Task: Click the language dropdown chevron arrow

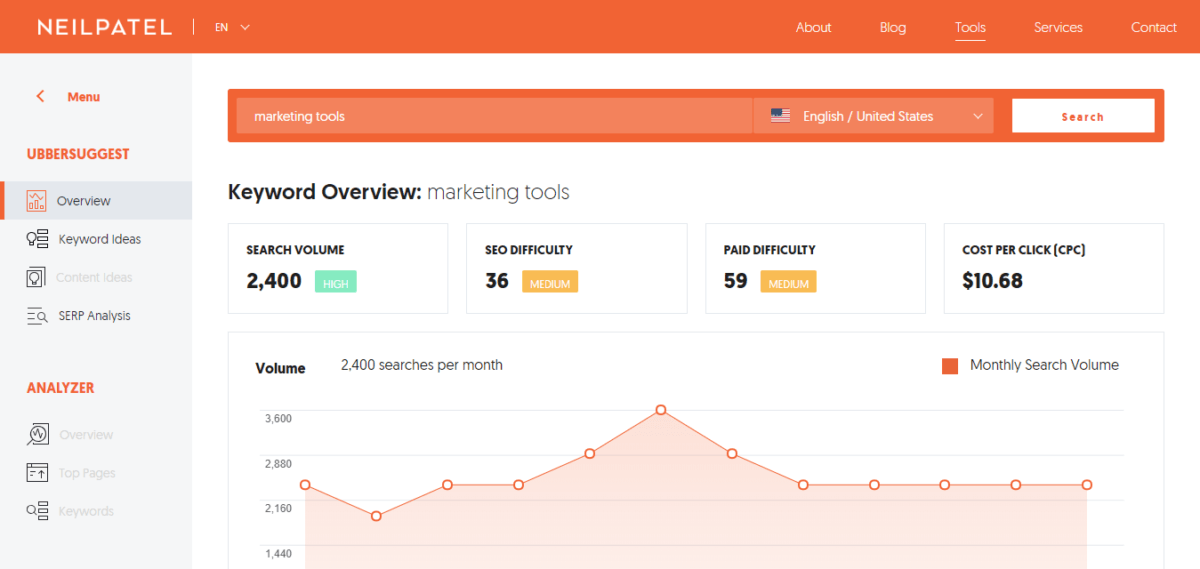Action: click(978, 116)
